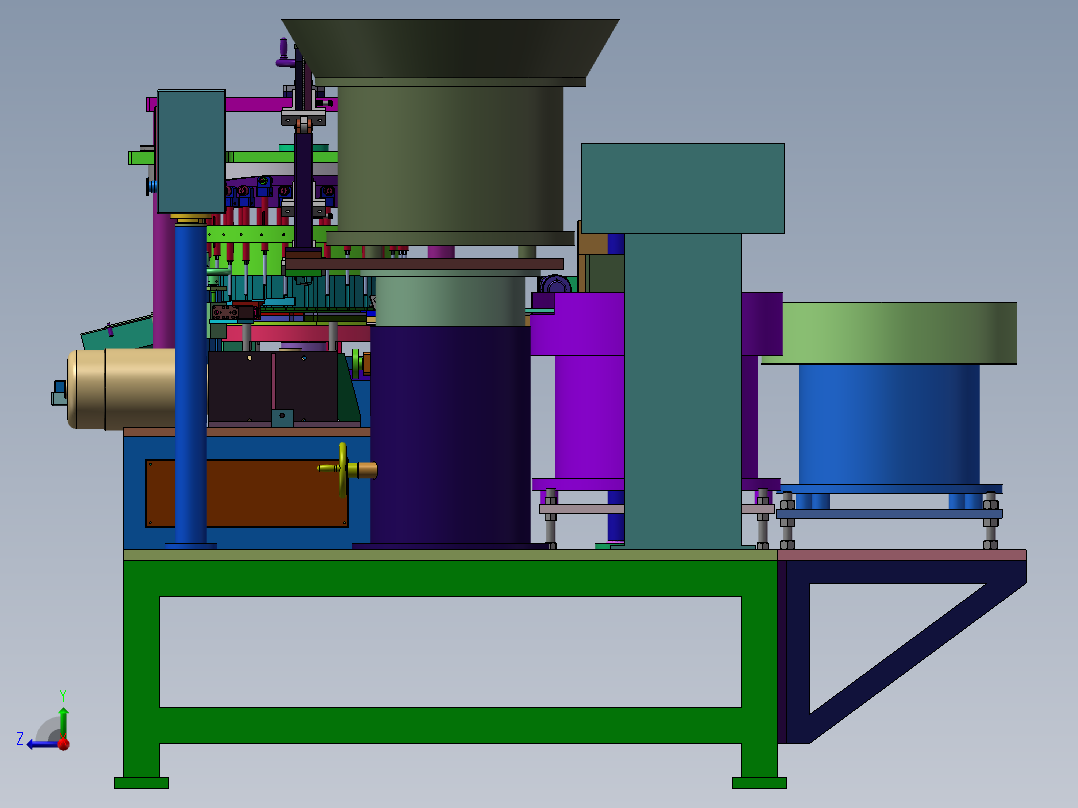Select the teal control box atop the blue post

(191, 151)
